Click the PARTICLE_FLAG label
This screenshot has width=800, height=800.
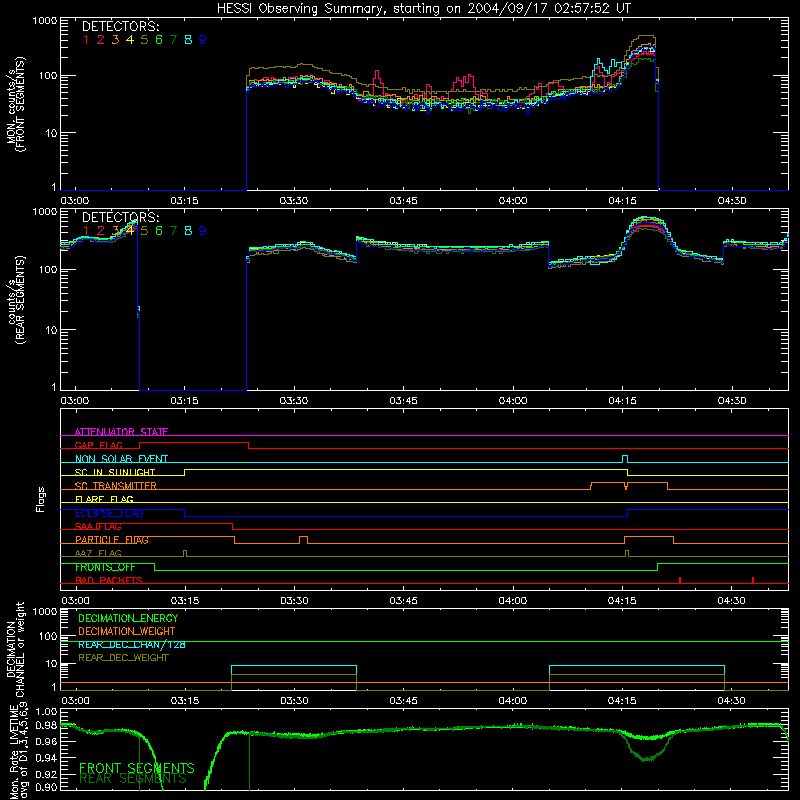112,540
